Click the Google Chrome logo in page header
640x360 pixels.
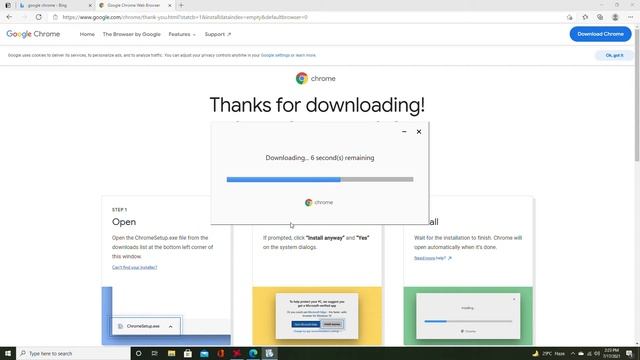[33, 34]
